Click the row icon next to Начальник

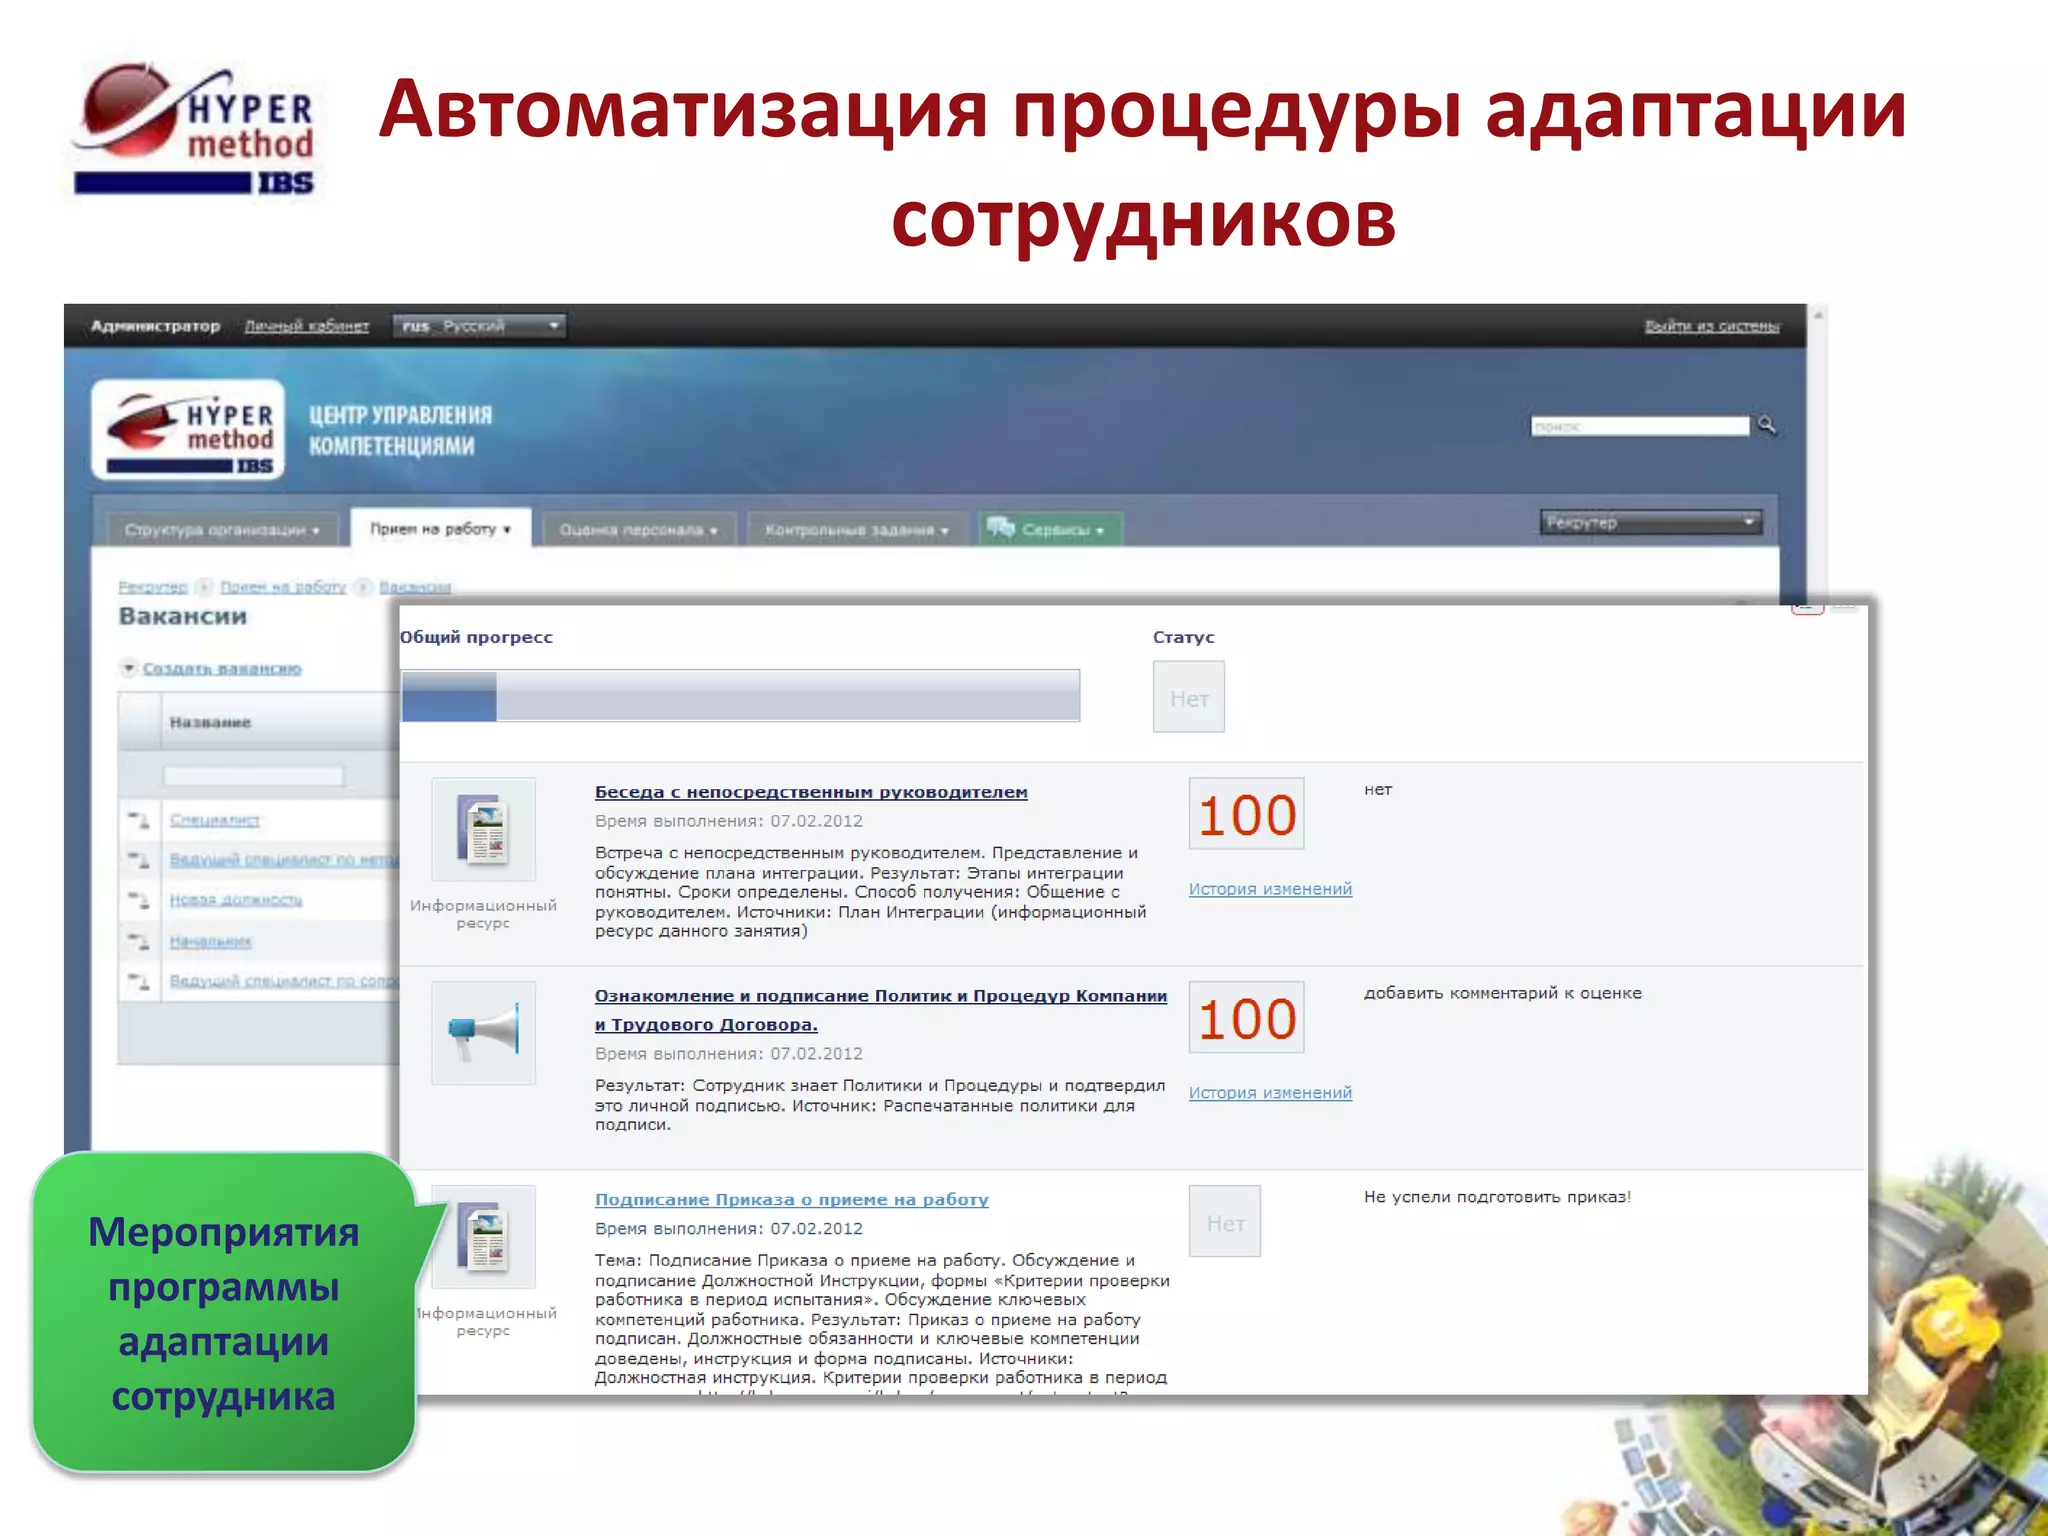tap(138, 941)
